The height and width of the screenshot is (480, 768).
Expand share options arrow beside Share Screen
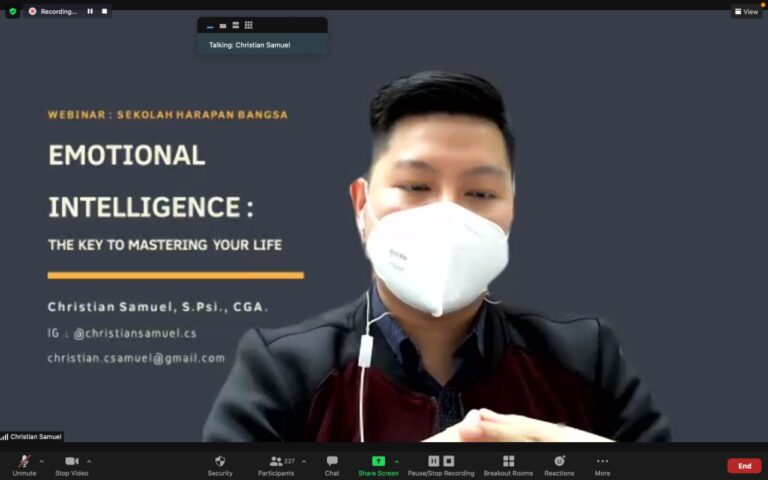click(x=396, y=461)
